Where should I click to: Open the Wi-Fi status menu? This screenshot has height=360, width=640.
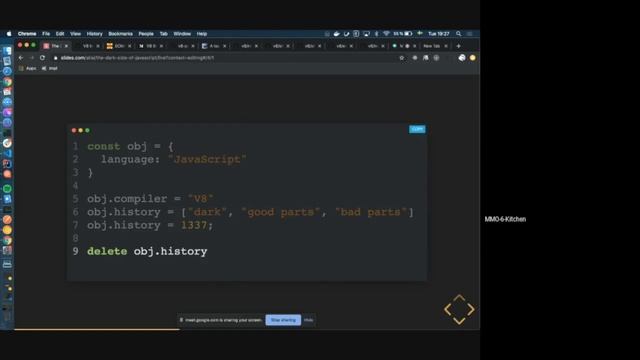click(386, 34)
